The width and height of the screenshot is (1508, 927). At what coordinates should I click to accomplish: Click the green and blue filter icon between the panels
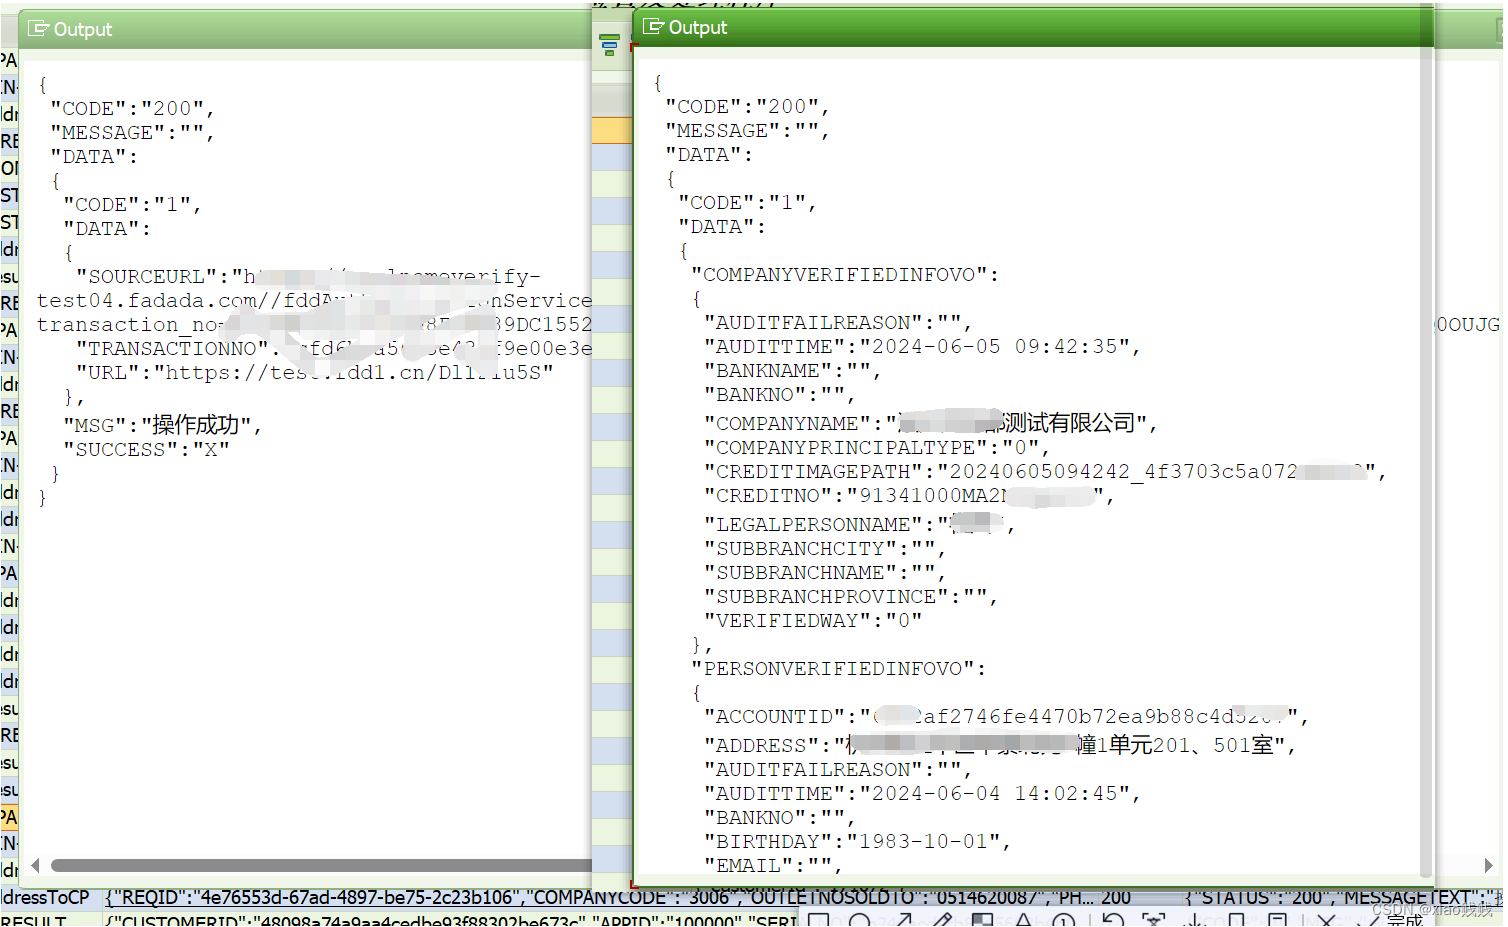point(609,44)
